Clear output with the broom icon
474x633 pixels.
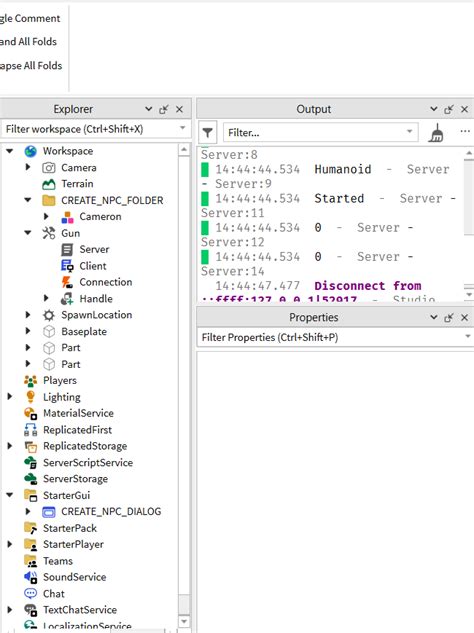[436, 132]
